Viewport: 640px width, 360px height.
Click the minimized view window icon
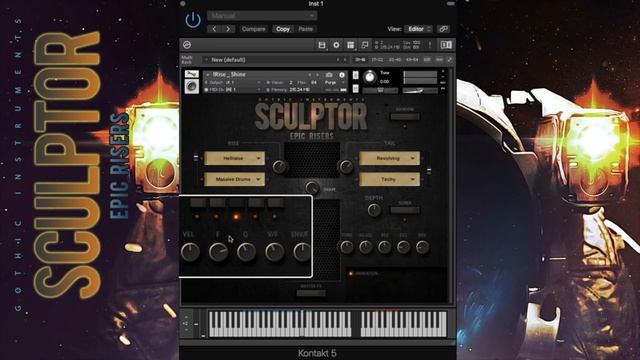pyautogui.click(x=364, y=45)
